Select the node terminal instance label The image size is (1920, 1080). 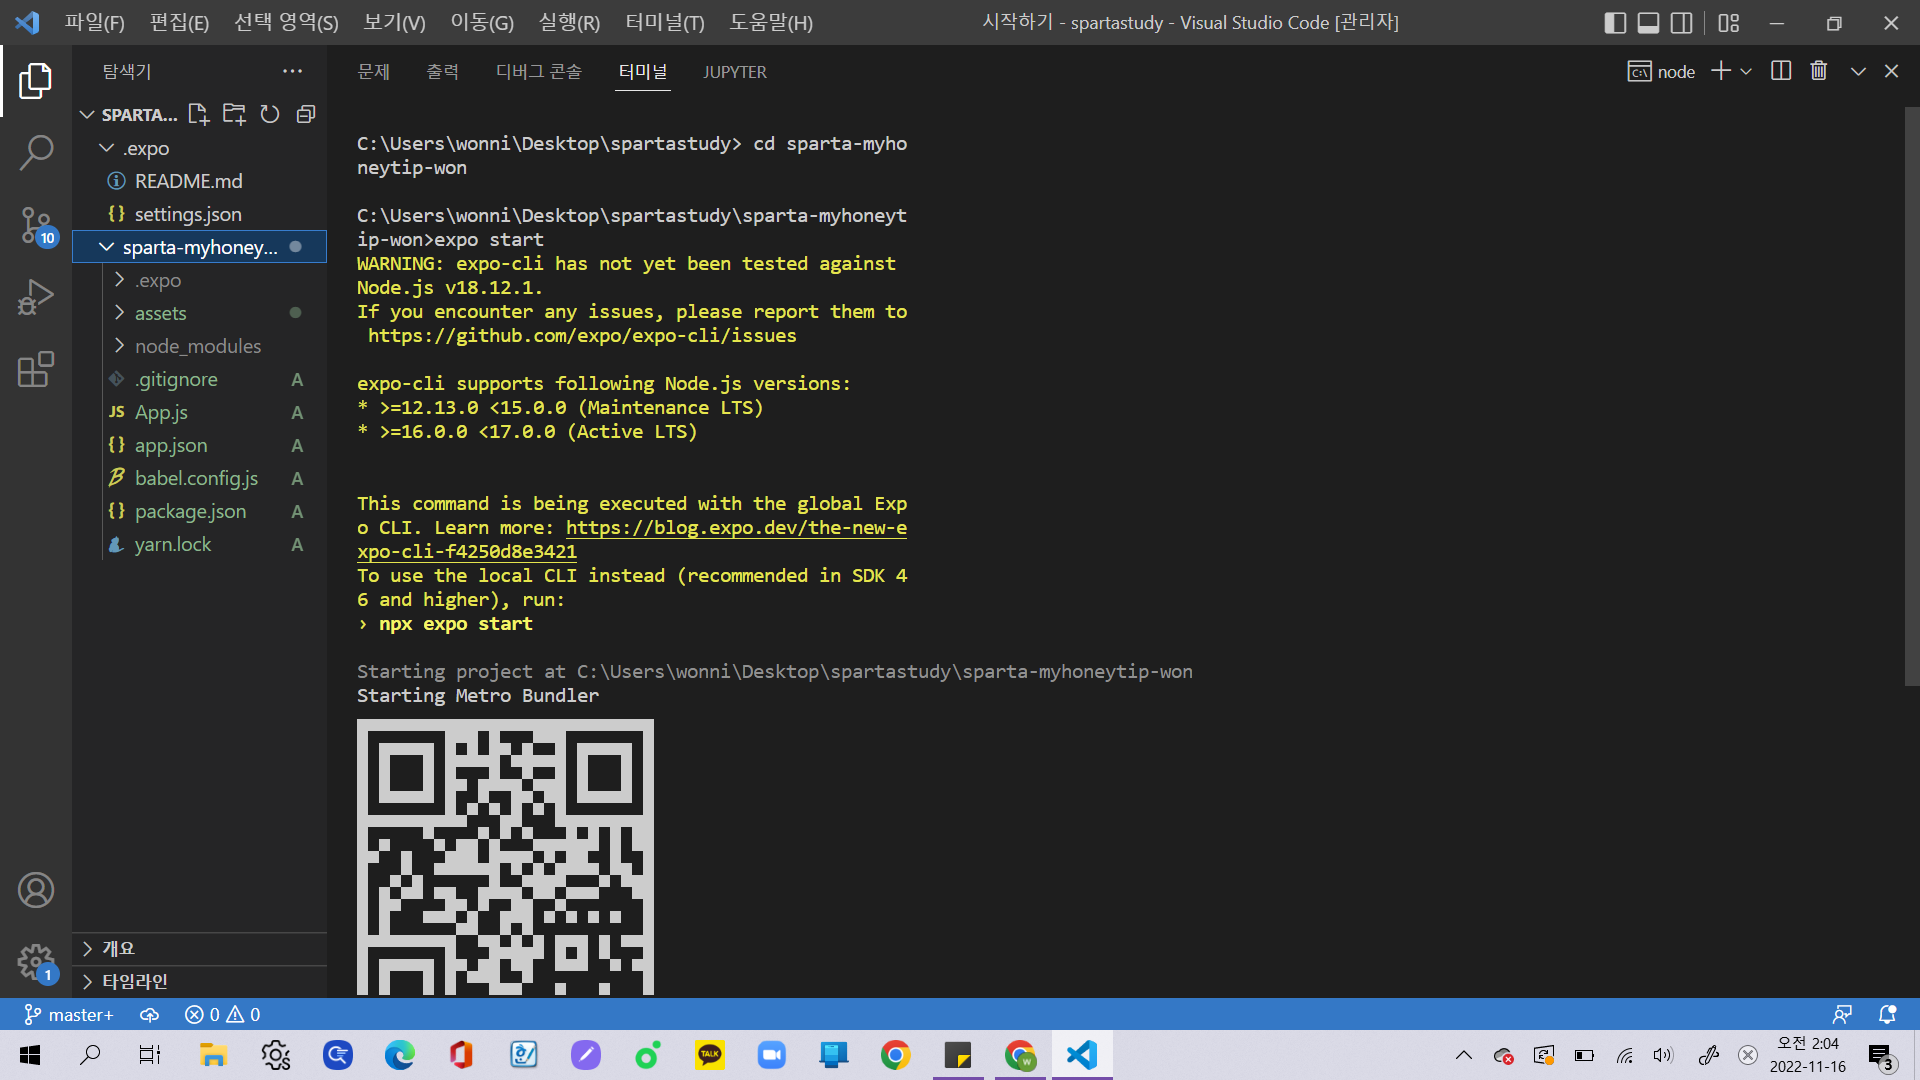[1661, 71]
